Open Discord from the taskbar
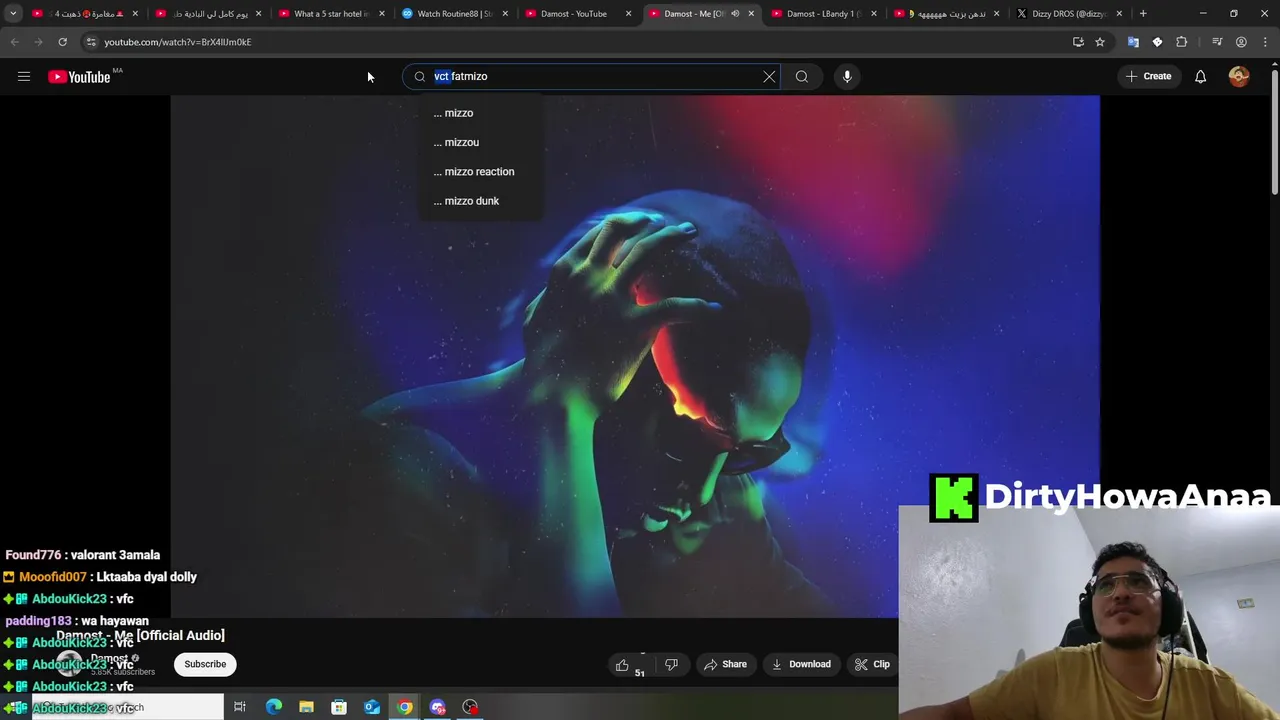1280x720 pixels. coord(437,707)
